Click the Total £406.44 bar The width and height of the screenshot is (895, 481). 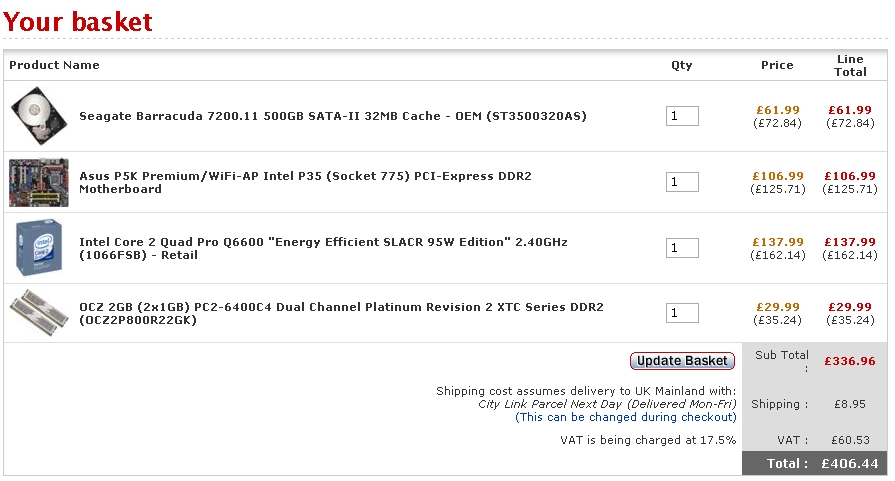click(815, 463)
